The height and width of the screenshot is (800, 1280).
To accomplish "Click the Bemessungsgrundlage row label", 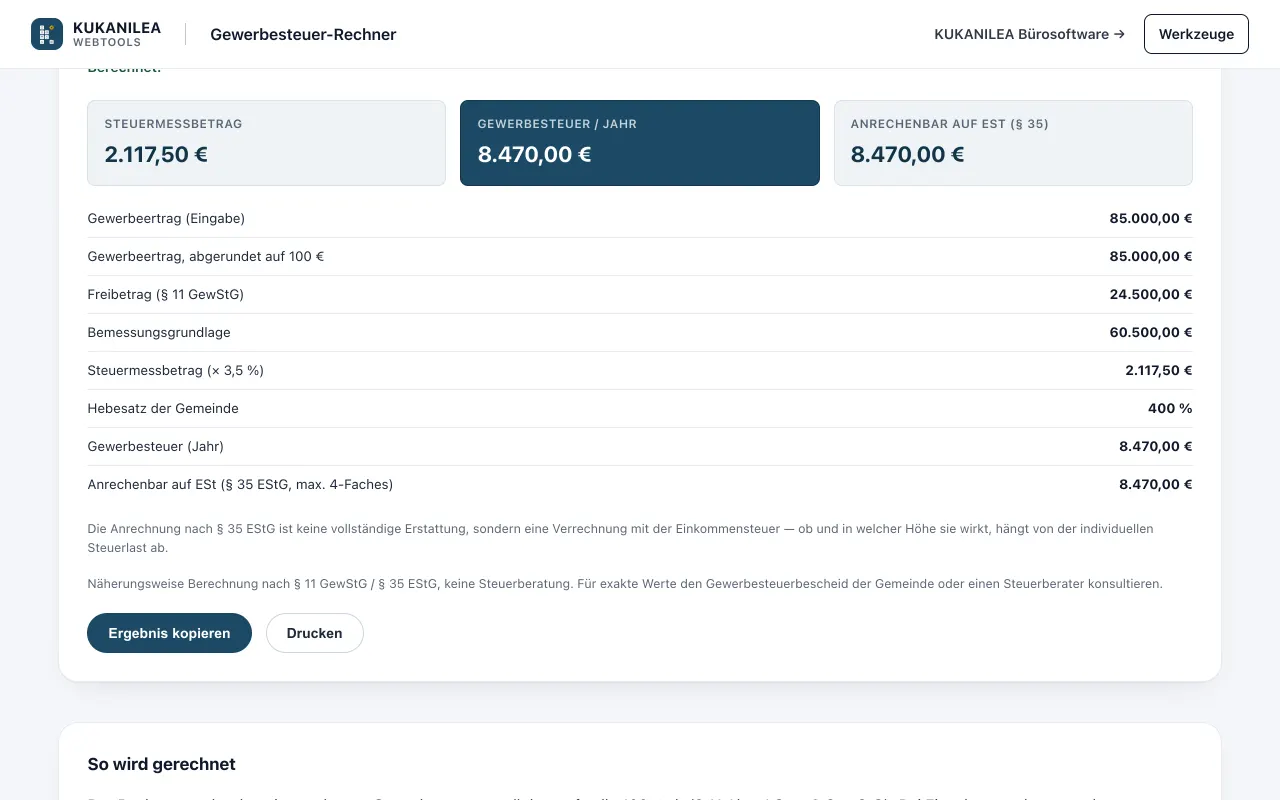I will [x=159, y=332].
